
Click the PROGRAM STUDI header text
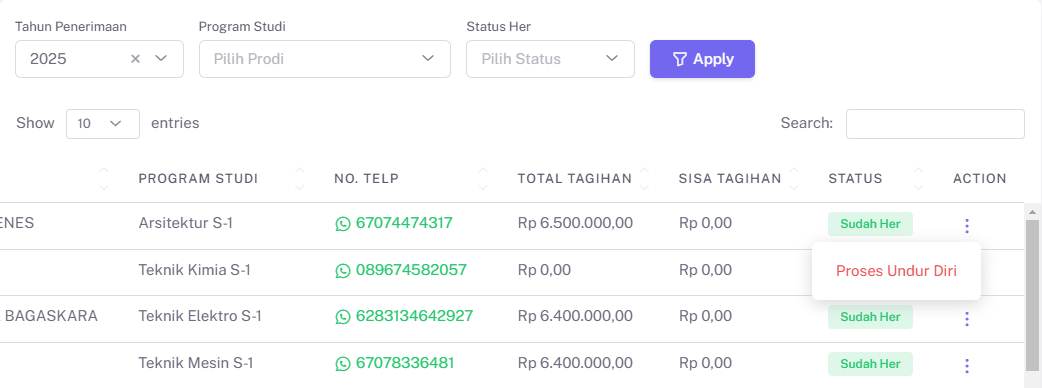tap(198, 178)
